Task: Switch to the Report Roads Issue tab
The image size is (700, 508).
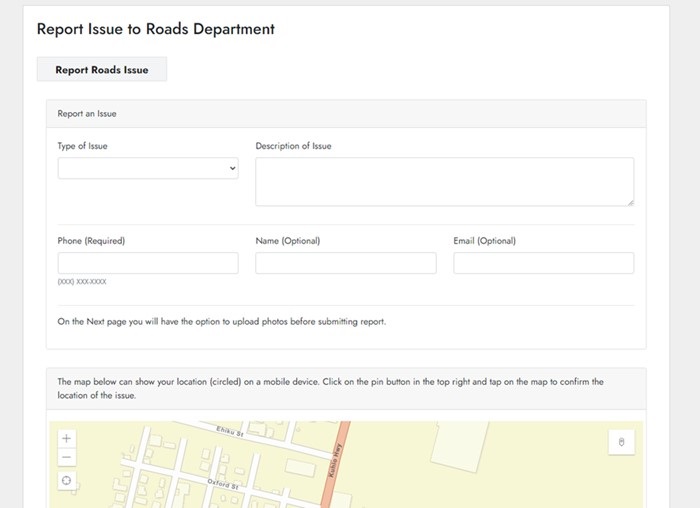Action: (x=102, y=69)
